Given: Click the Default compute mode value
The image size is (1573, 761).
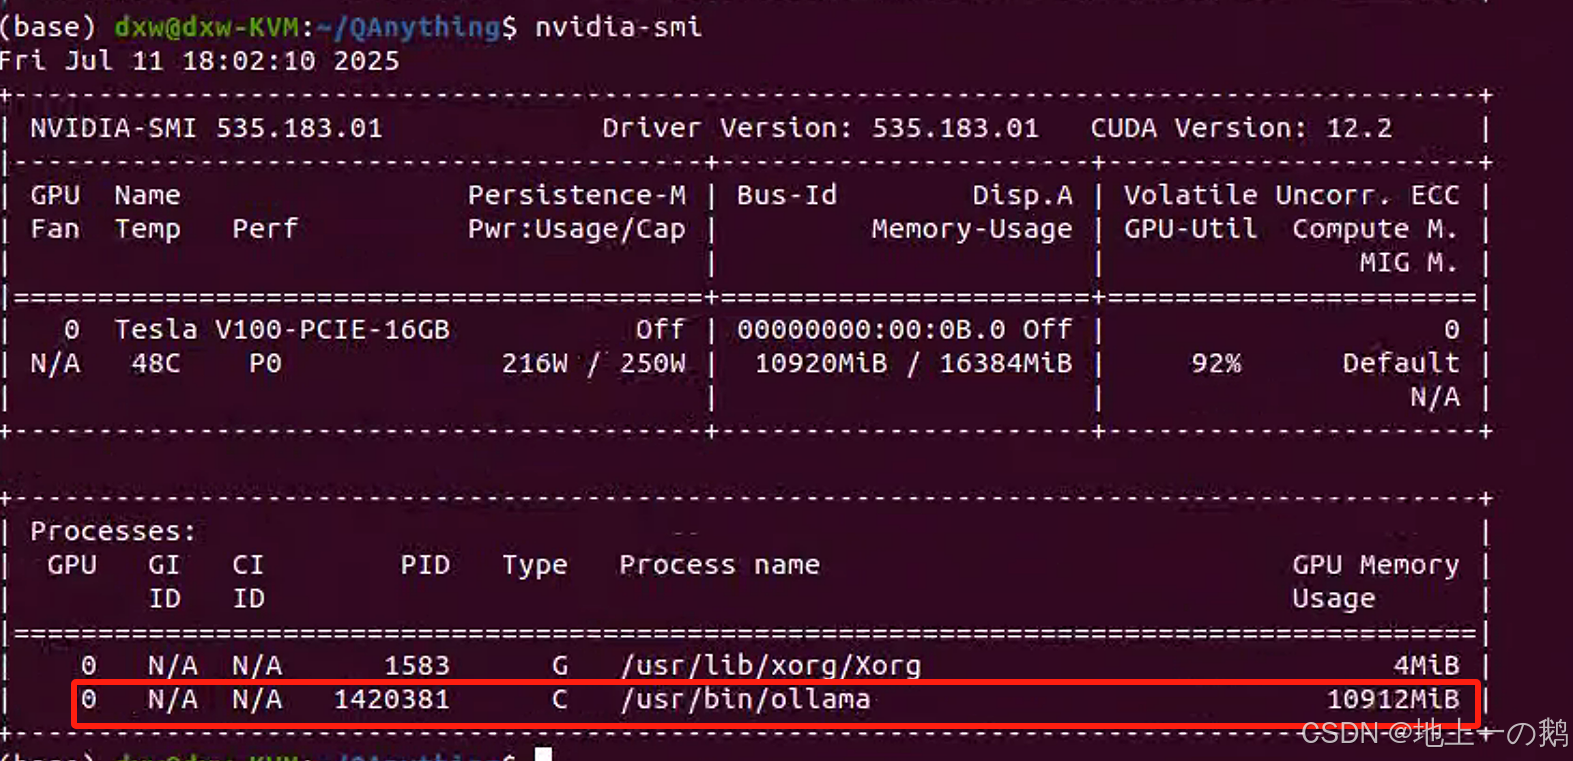Looking at the screenshot, I should tap(1401, 363).
